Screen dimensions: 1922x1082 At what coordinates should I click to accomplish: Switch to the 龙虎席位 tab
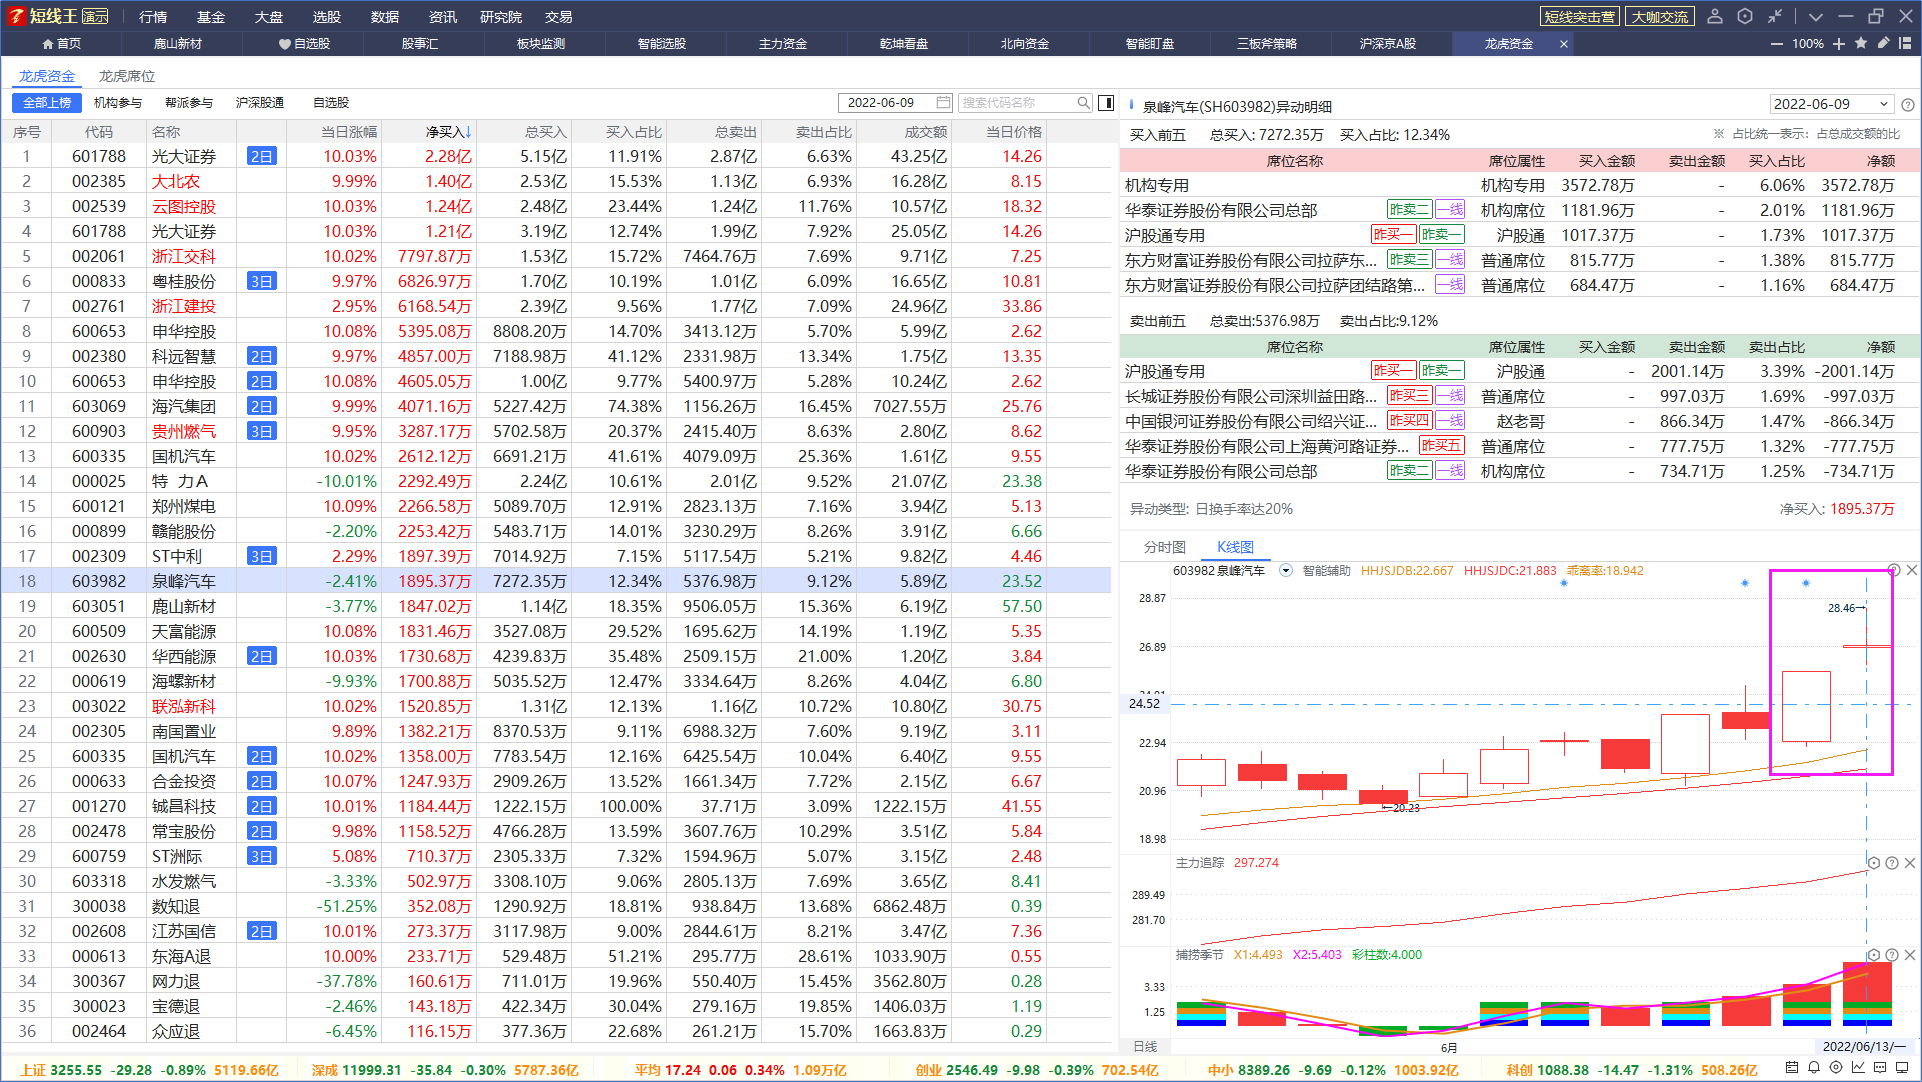[127, 76]
